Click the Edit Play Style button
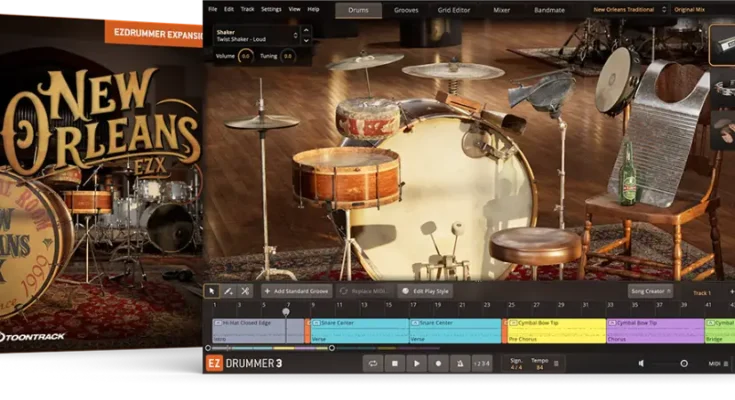Image resolution: width=735 pixels, height=400 pixels. (424, 291)
